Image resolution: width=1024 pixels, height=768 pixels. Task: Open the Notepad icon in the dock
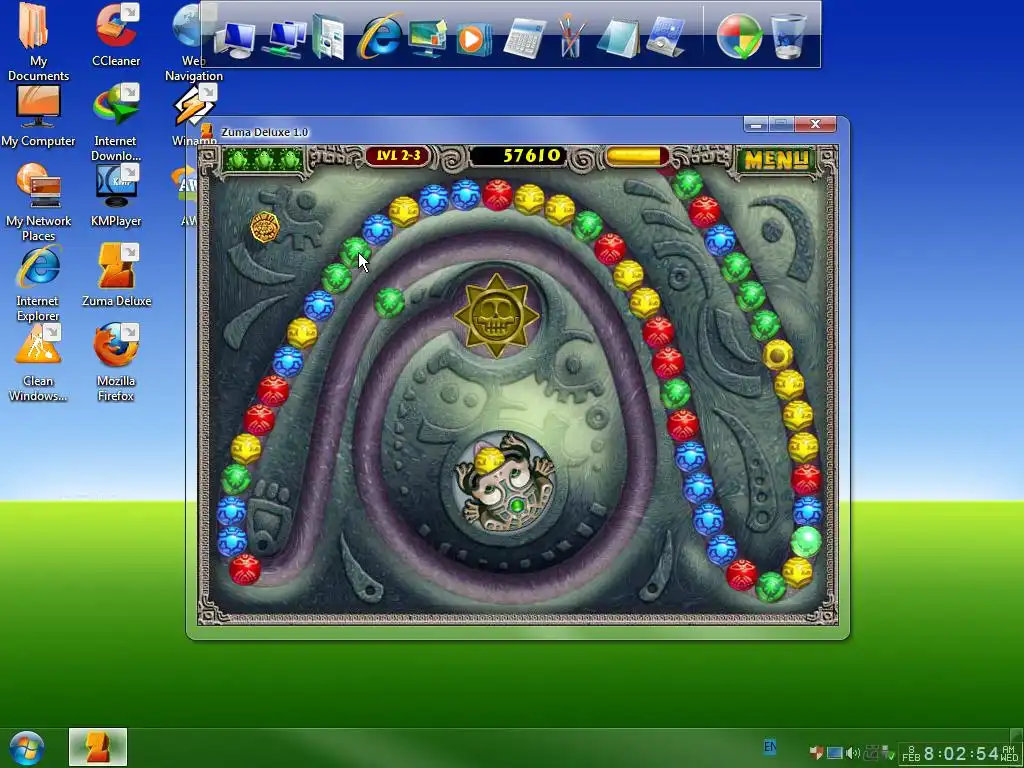click(618, 39)
